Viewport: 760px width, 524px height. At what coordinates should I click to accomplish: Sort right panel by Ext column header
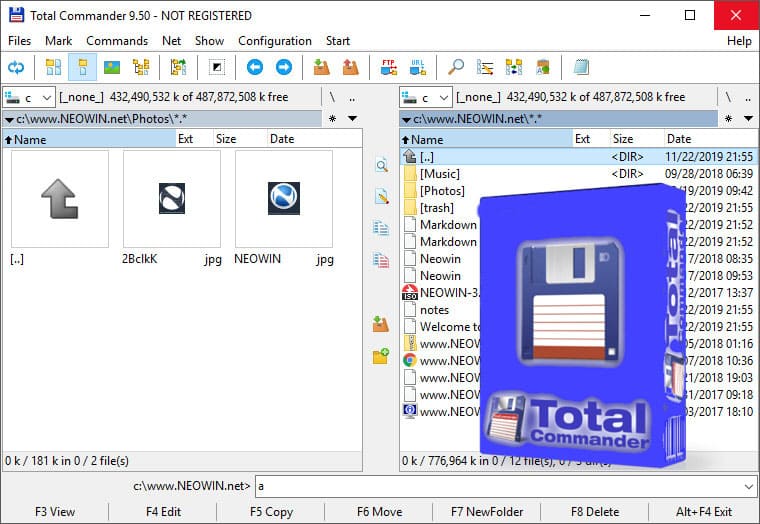click(x=591, y=139)
